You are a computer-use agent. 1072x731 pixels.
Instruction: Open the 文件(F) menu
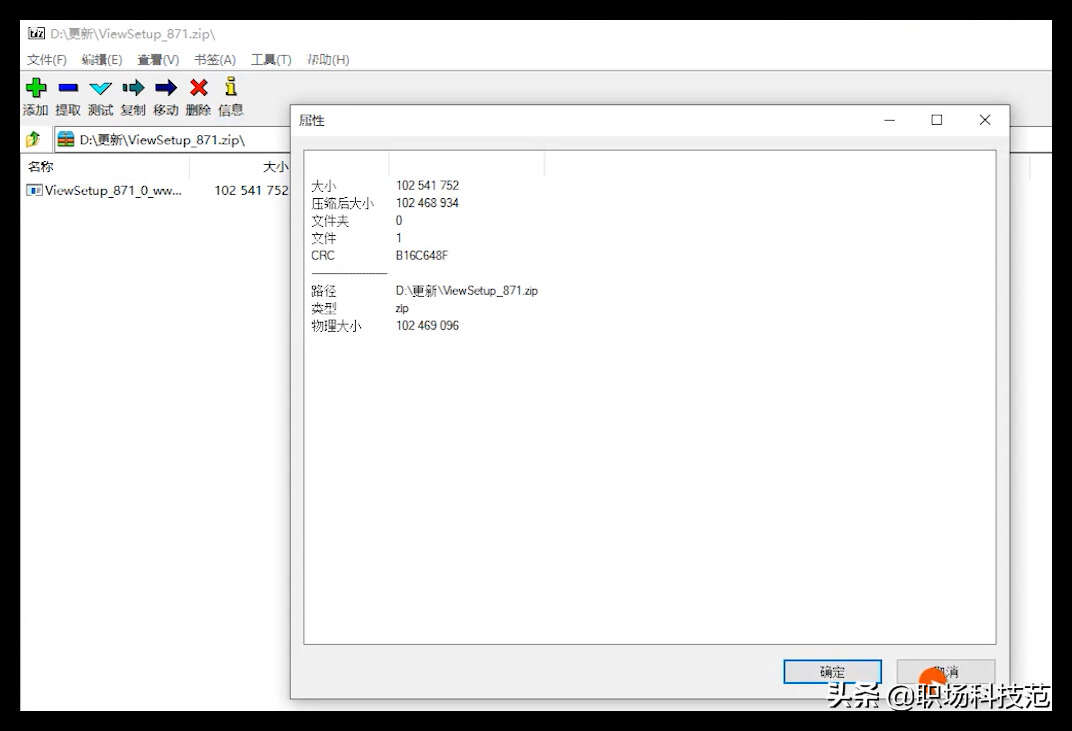tap(46, 60)
